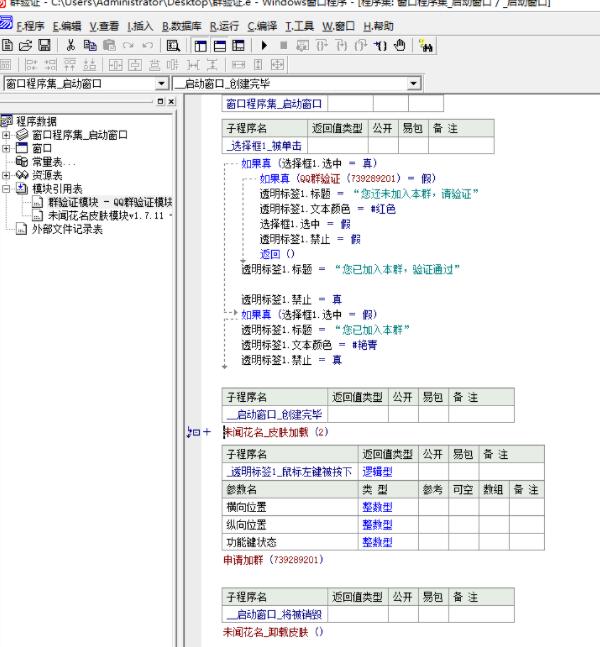The image size is (600, 647).
Task: Save the program with the floppy disk icon
Action: coord(44,45)
